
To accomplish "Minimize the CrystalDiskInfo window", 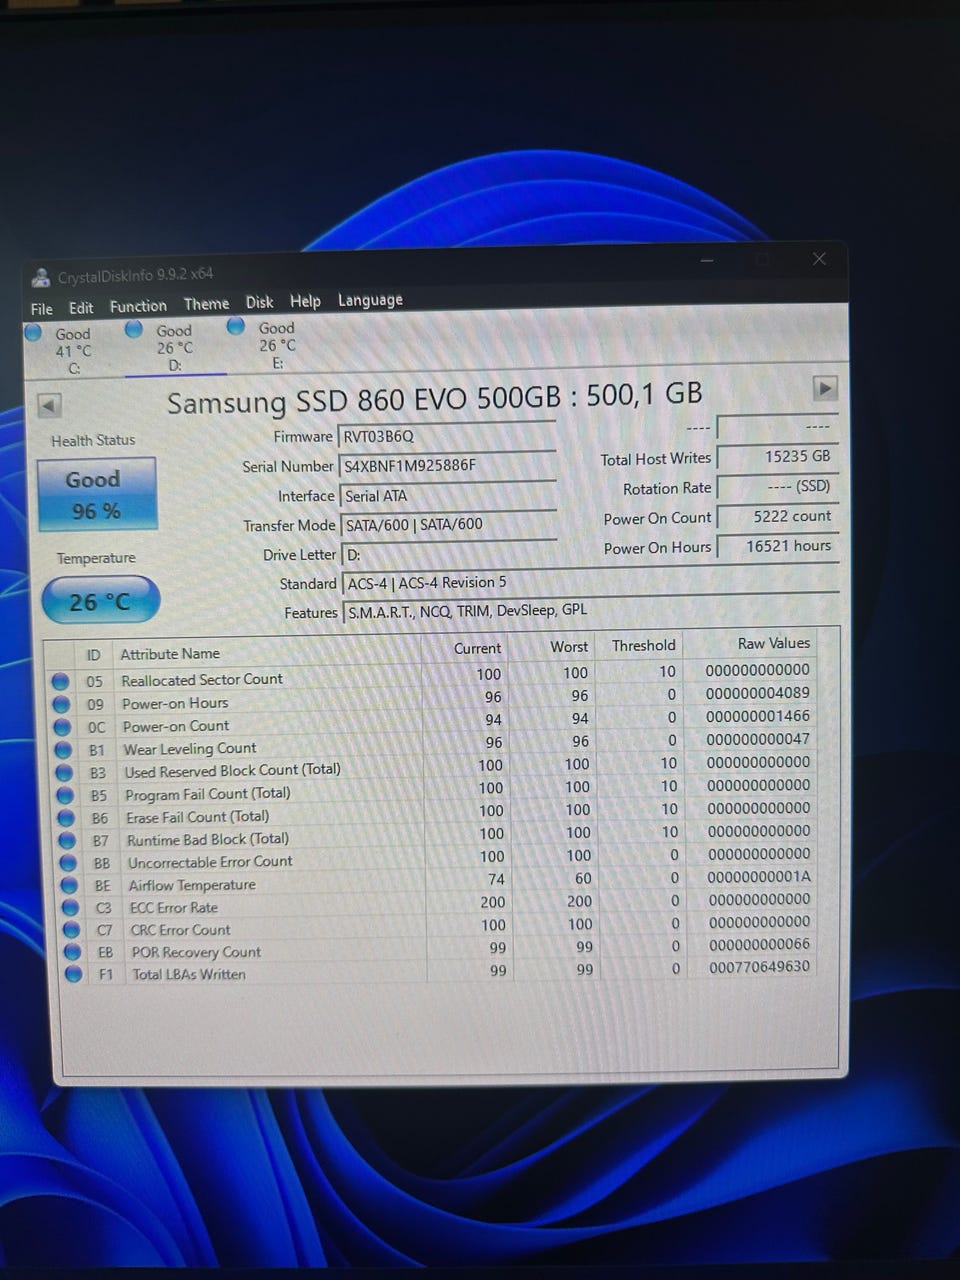I will [707, 261].
